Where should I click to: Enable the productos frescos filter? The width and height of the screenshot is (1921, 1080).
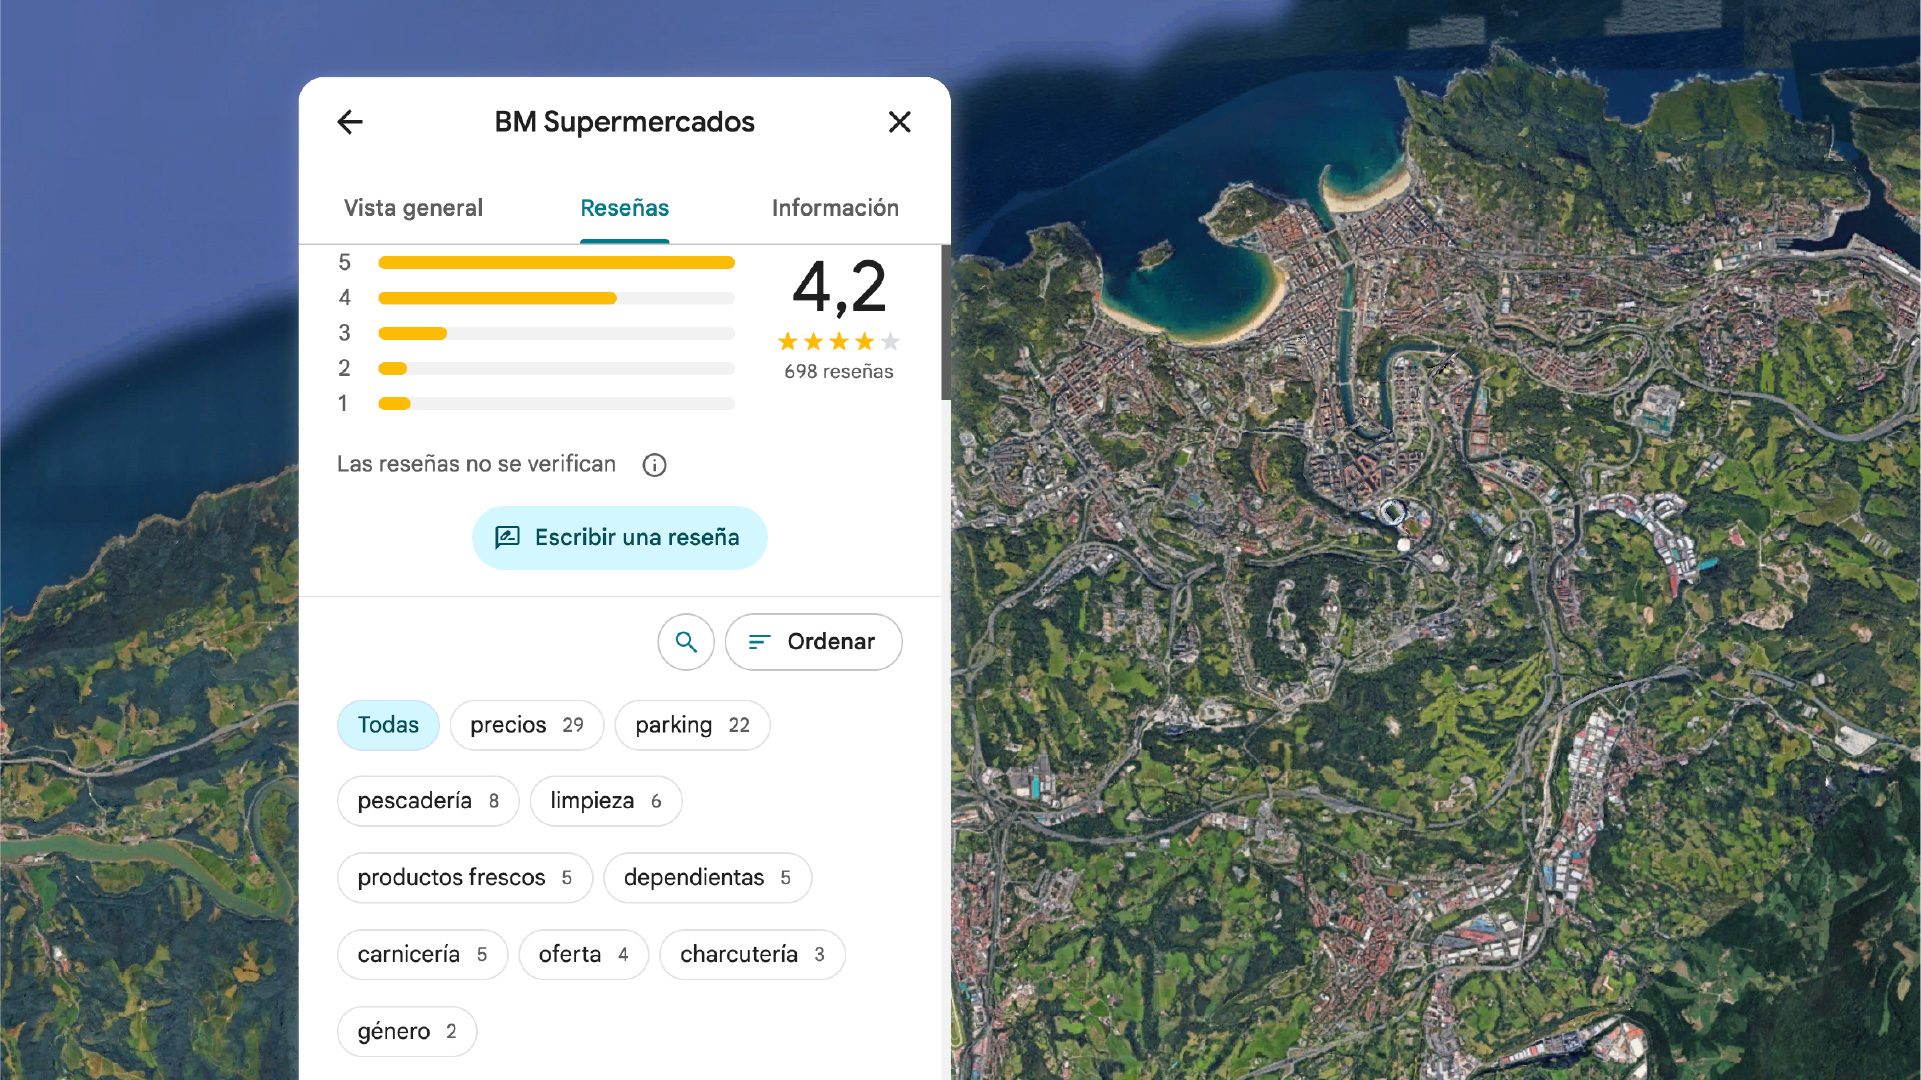[x=465, y=878]
